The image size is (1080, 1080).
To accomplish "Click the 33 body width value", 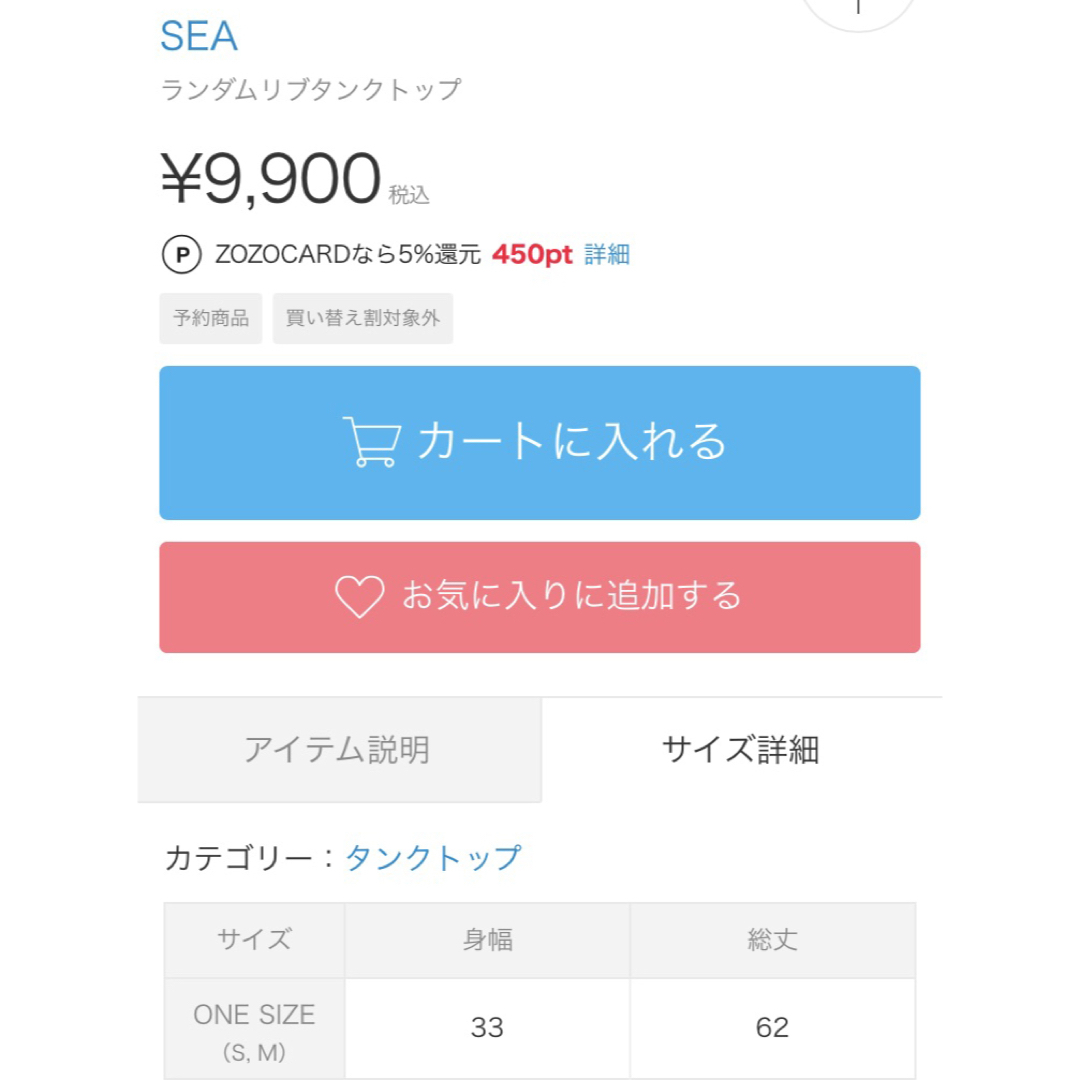I will [x=487, y=1028].
